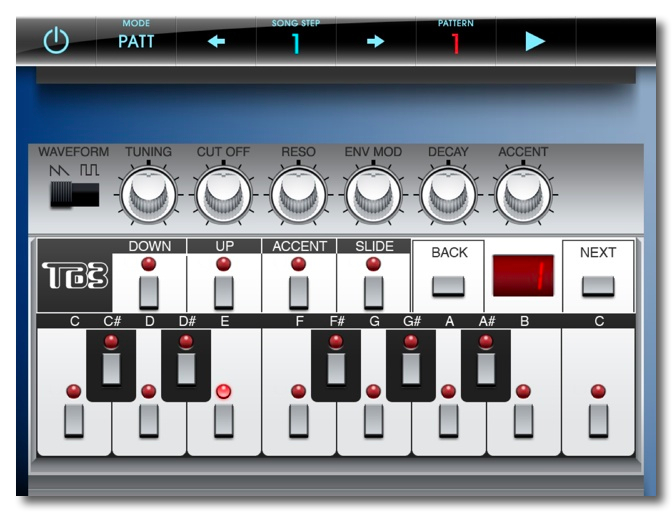Click the DOWN red LED indicator
Image resolution: width=672 pixels, height=512 pixels.
pyautogui.click(x=149, y=264)
